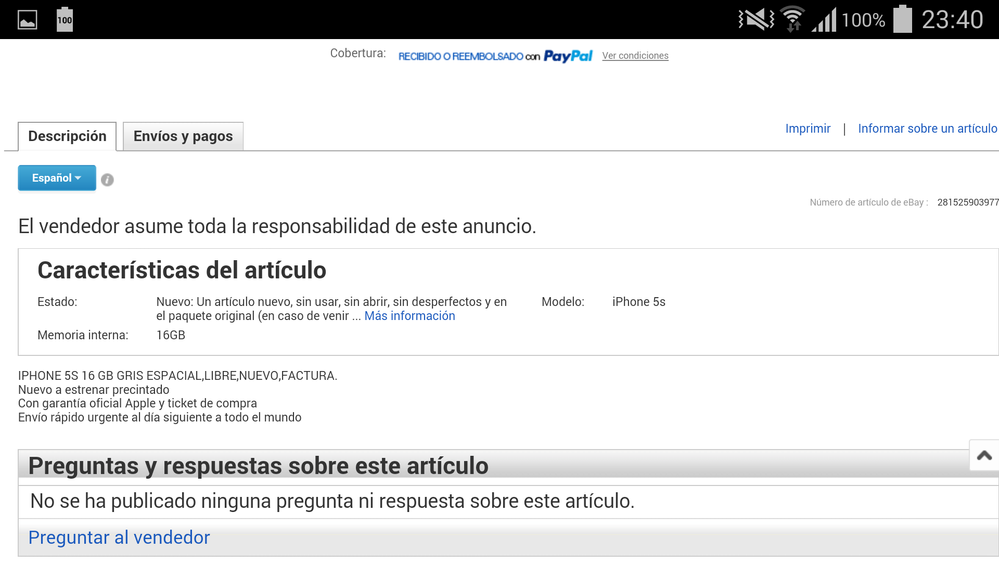
Task: Tap the battery 100 notification icon
Action: point(65,19)
